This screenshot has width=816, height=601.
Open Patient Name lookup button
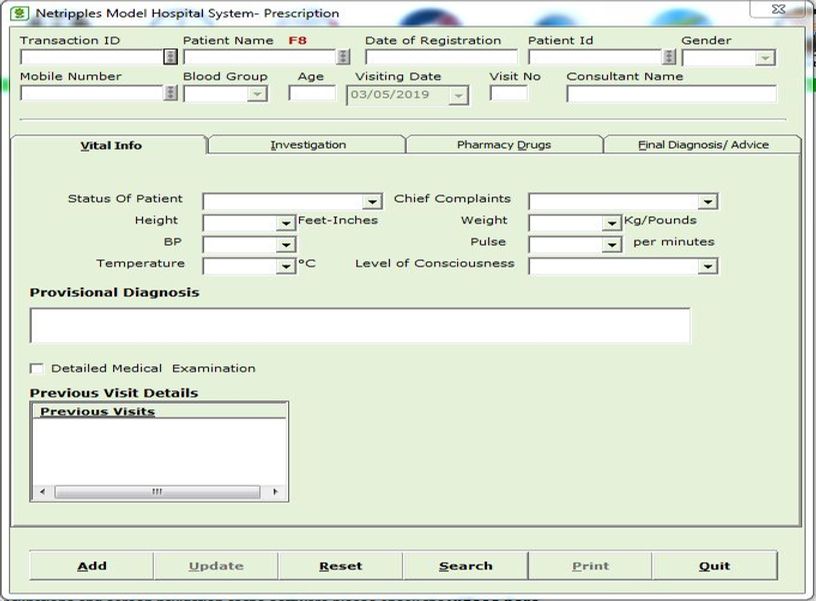point(342,56)
